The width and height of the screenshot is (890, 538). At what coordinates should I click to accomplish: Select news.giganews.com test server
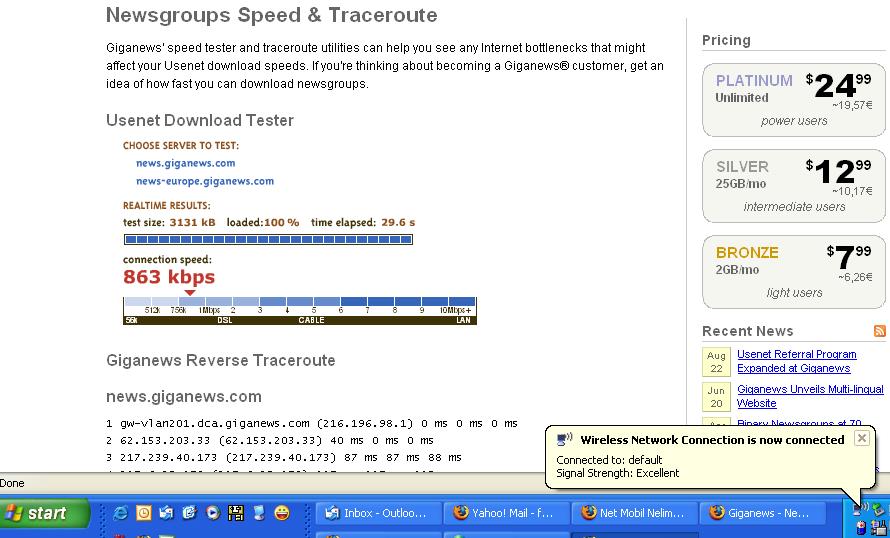coord(186,163)
